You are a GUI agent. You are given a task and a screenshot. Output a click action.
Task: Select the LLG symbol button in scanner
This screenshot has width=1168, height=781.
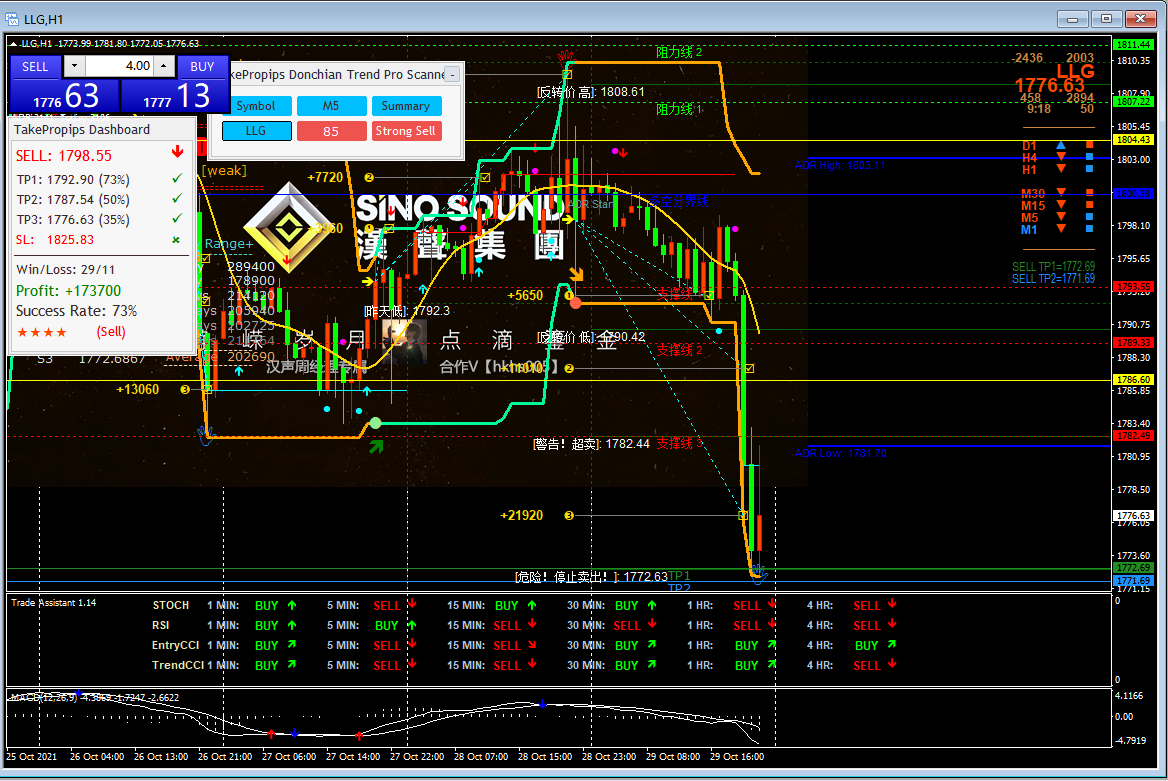click(256, 130)
